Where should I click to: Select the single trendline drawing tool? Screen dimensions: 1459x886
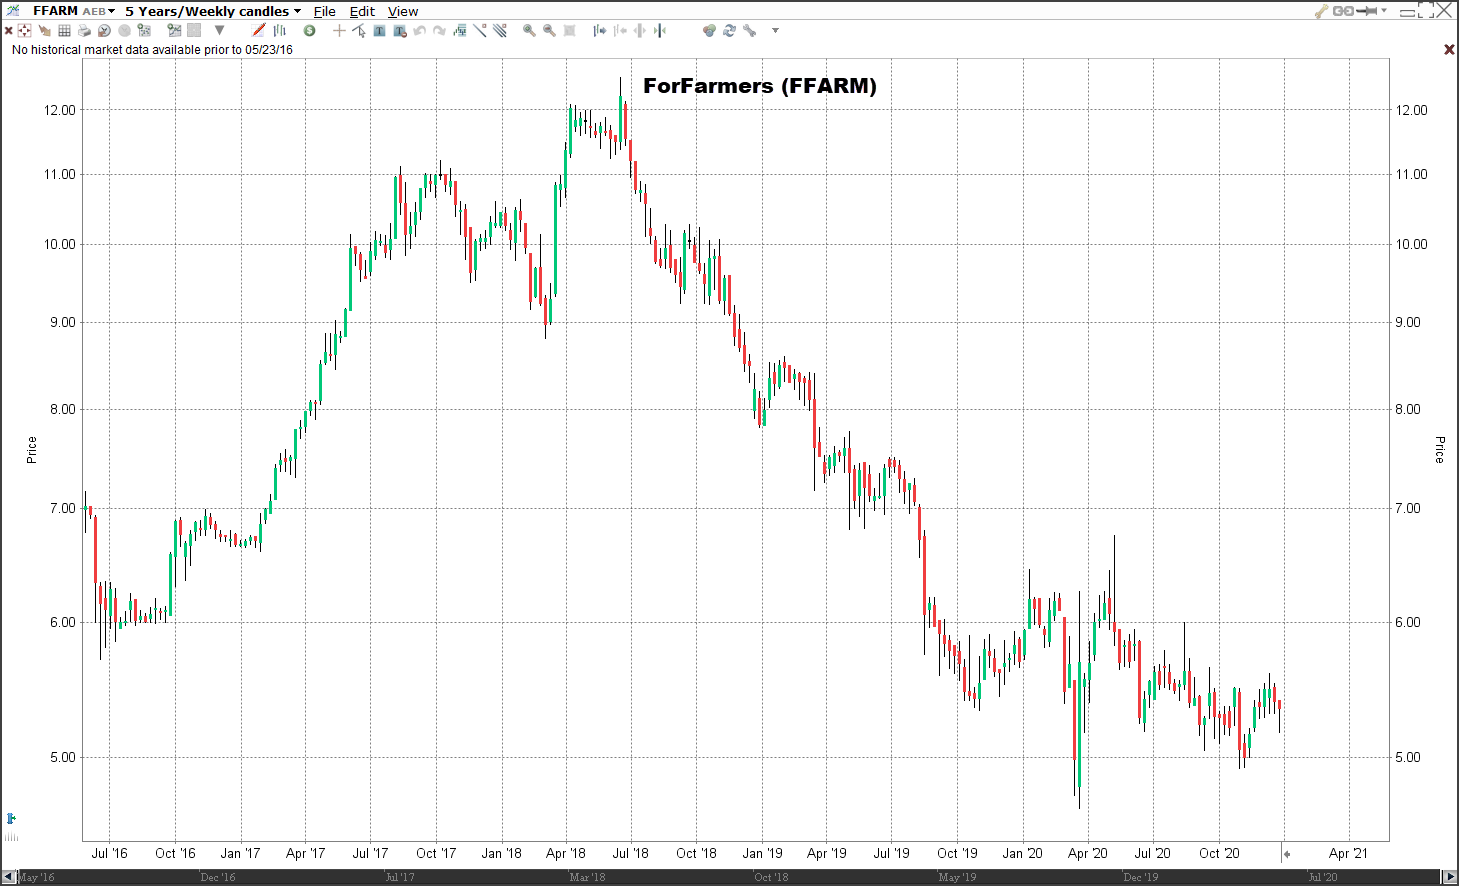coord(480,31)
